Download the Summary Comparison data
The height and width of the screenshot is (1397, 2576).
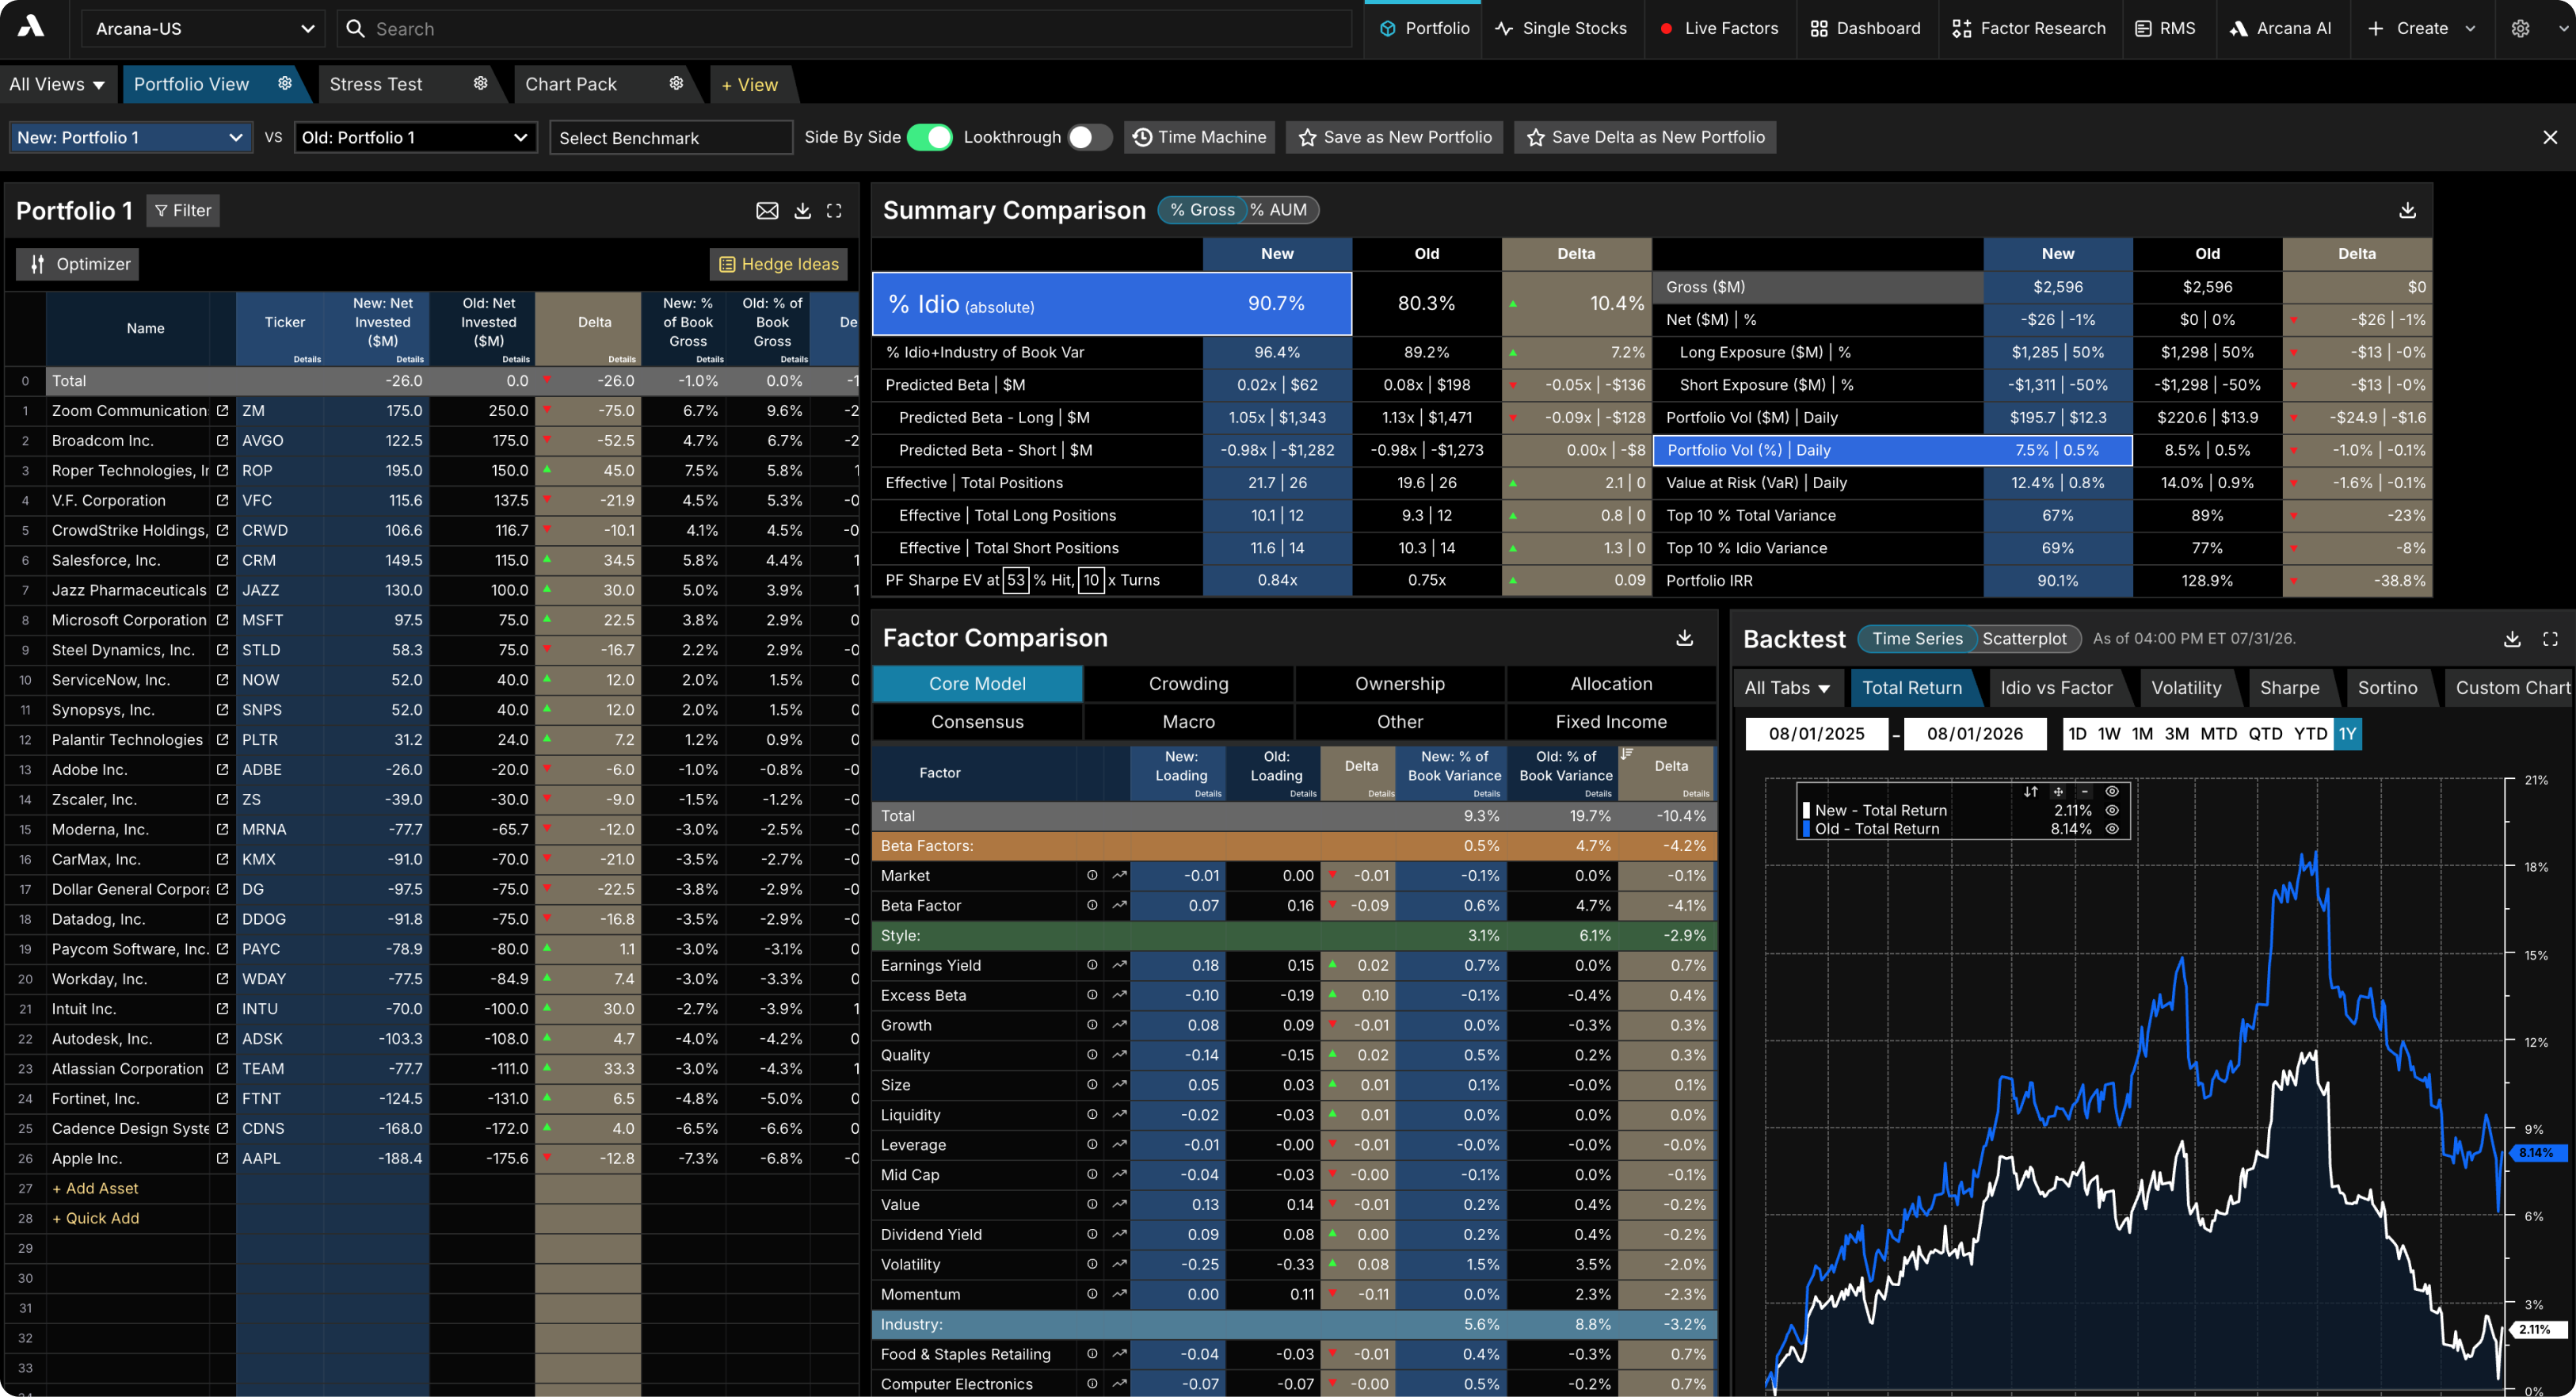pos(2407,210)
